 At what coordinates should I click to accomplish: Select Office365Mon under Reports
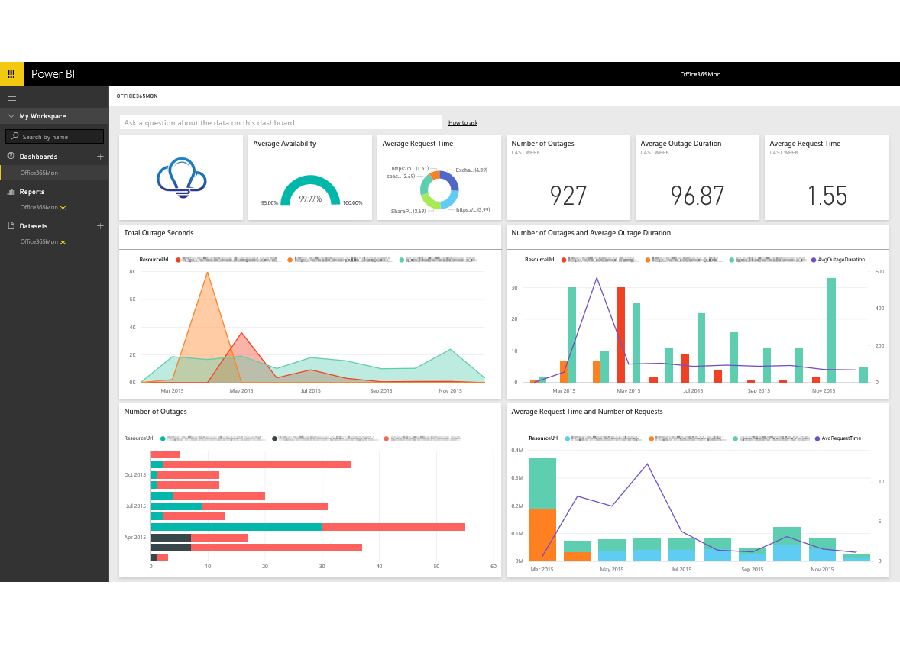coord(39,207)
